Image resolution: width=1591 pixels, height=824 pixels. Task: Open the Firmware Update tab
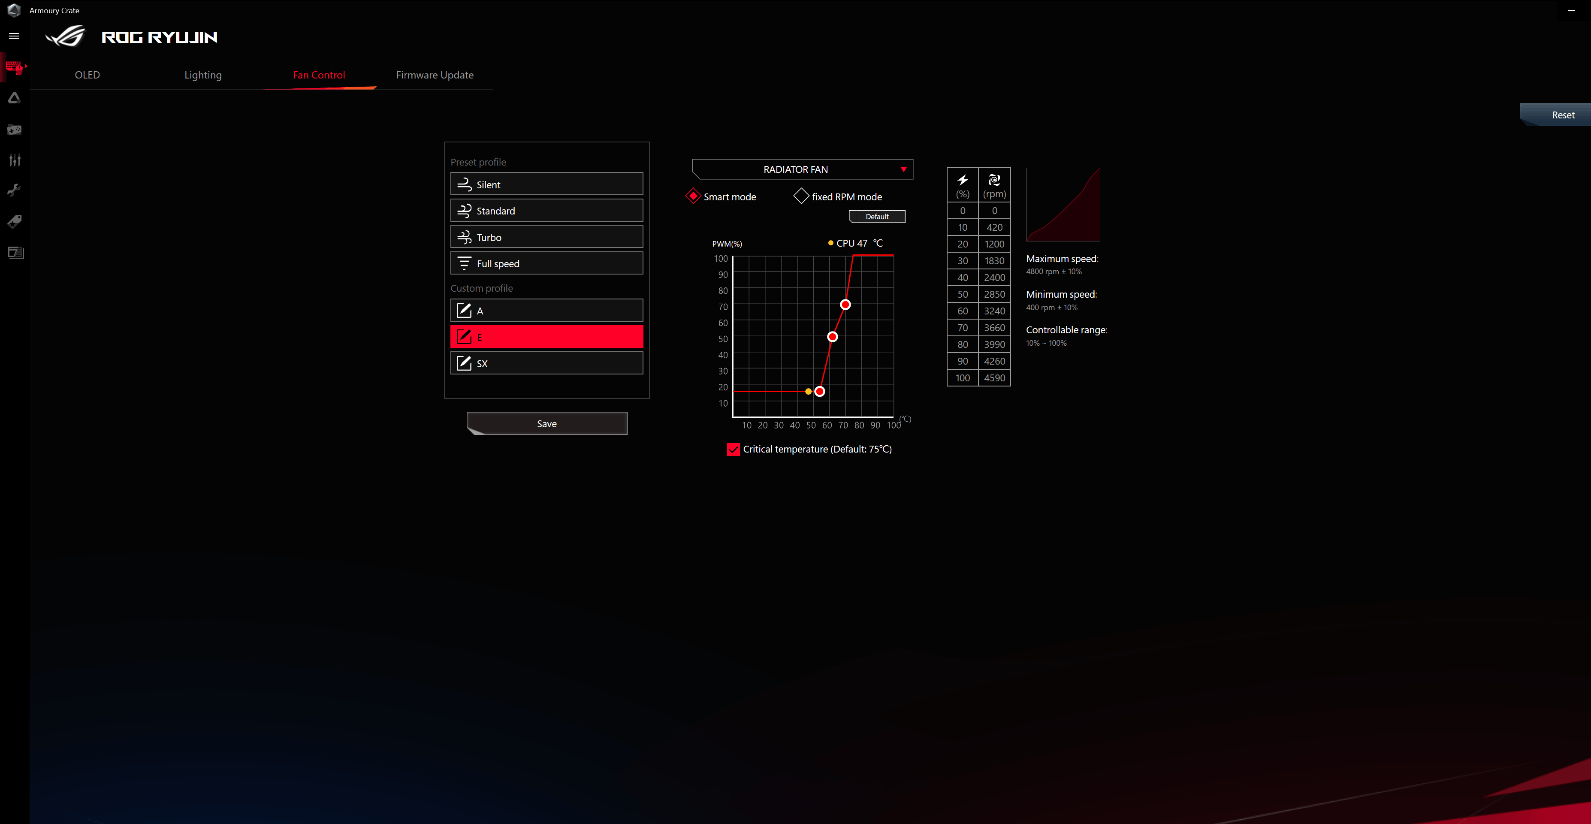[435, 75]
